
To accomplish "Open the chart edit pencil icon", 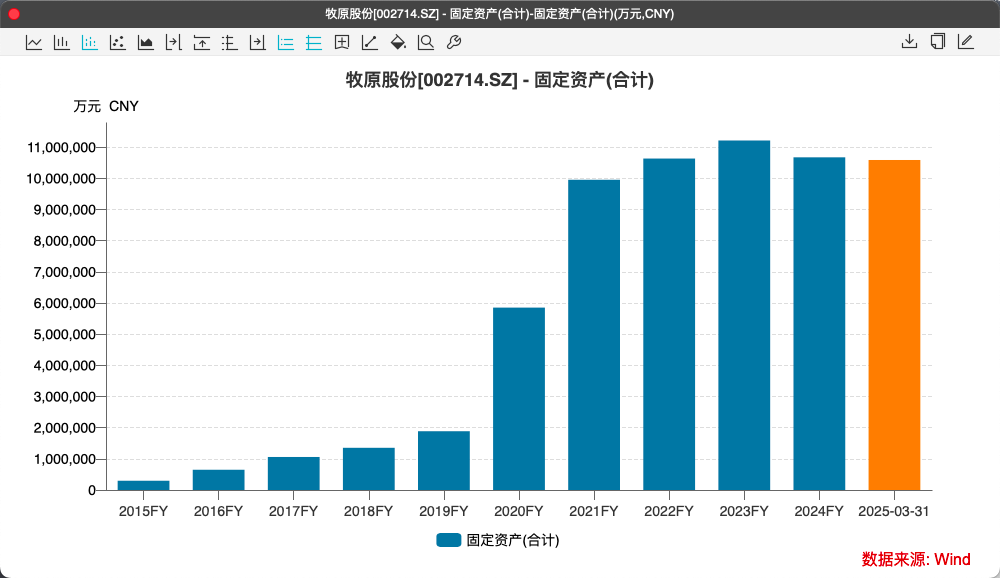I will (965, 42).
